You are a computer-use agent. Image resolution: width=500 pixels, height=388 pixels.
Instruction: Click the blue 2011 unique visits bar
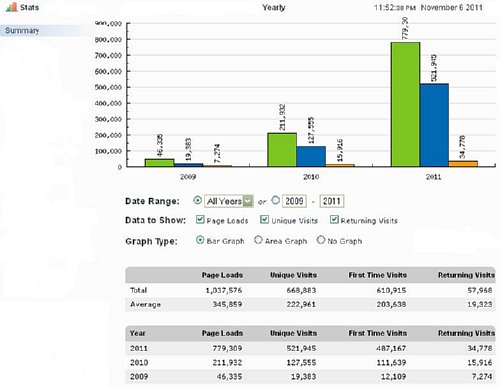click(434, 125)
